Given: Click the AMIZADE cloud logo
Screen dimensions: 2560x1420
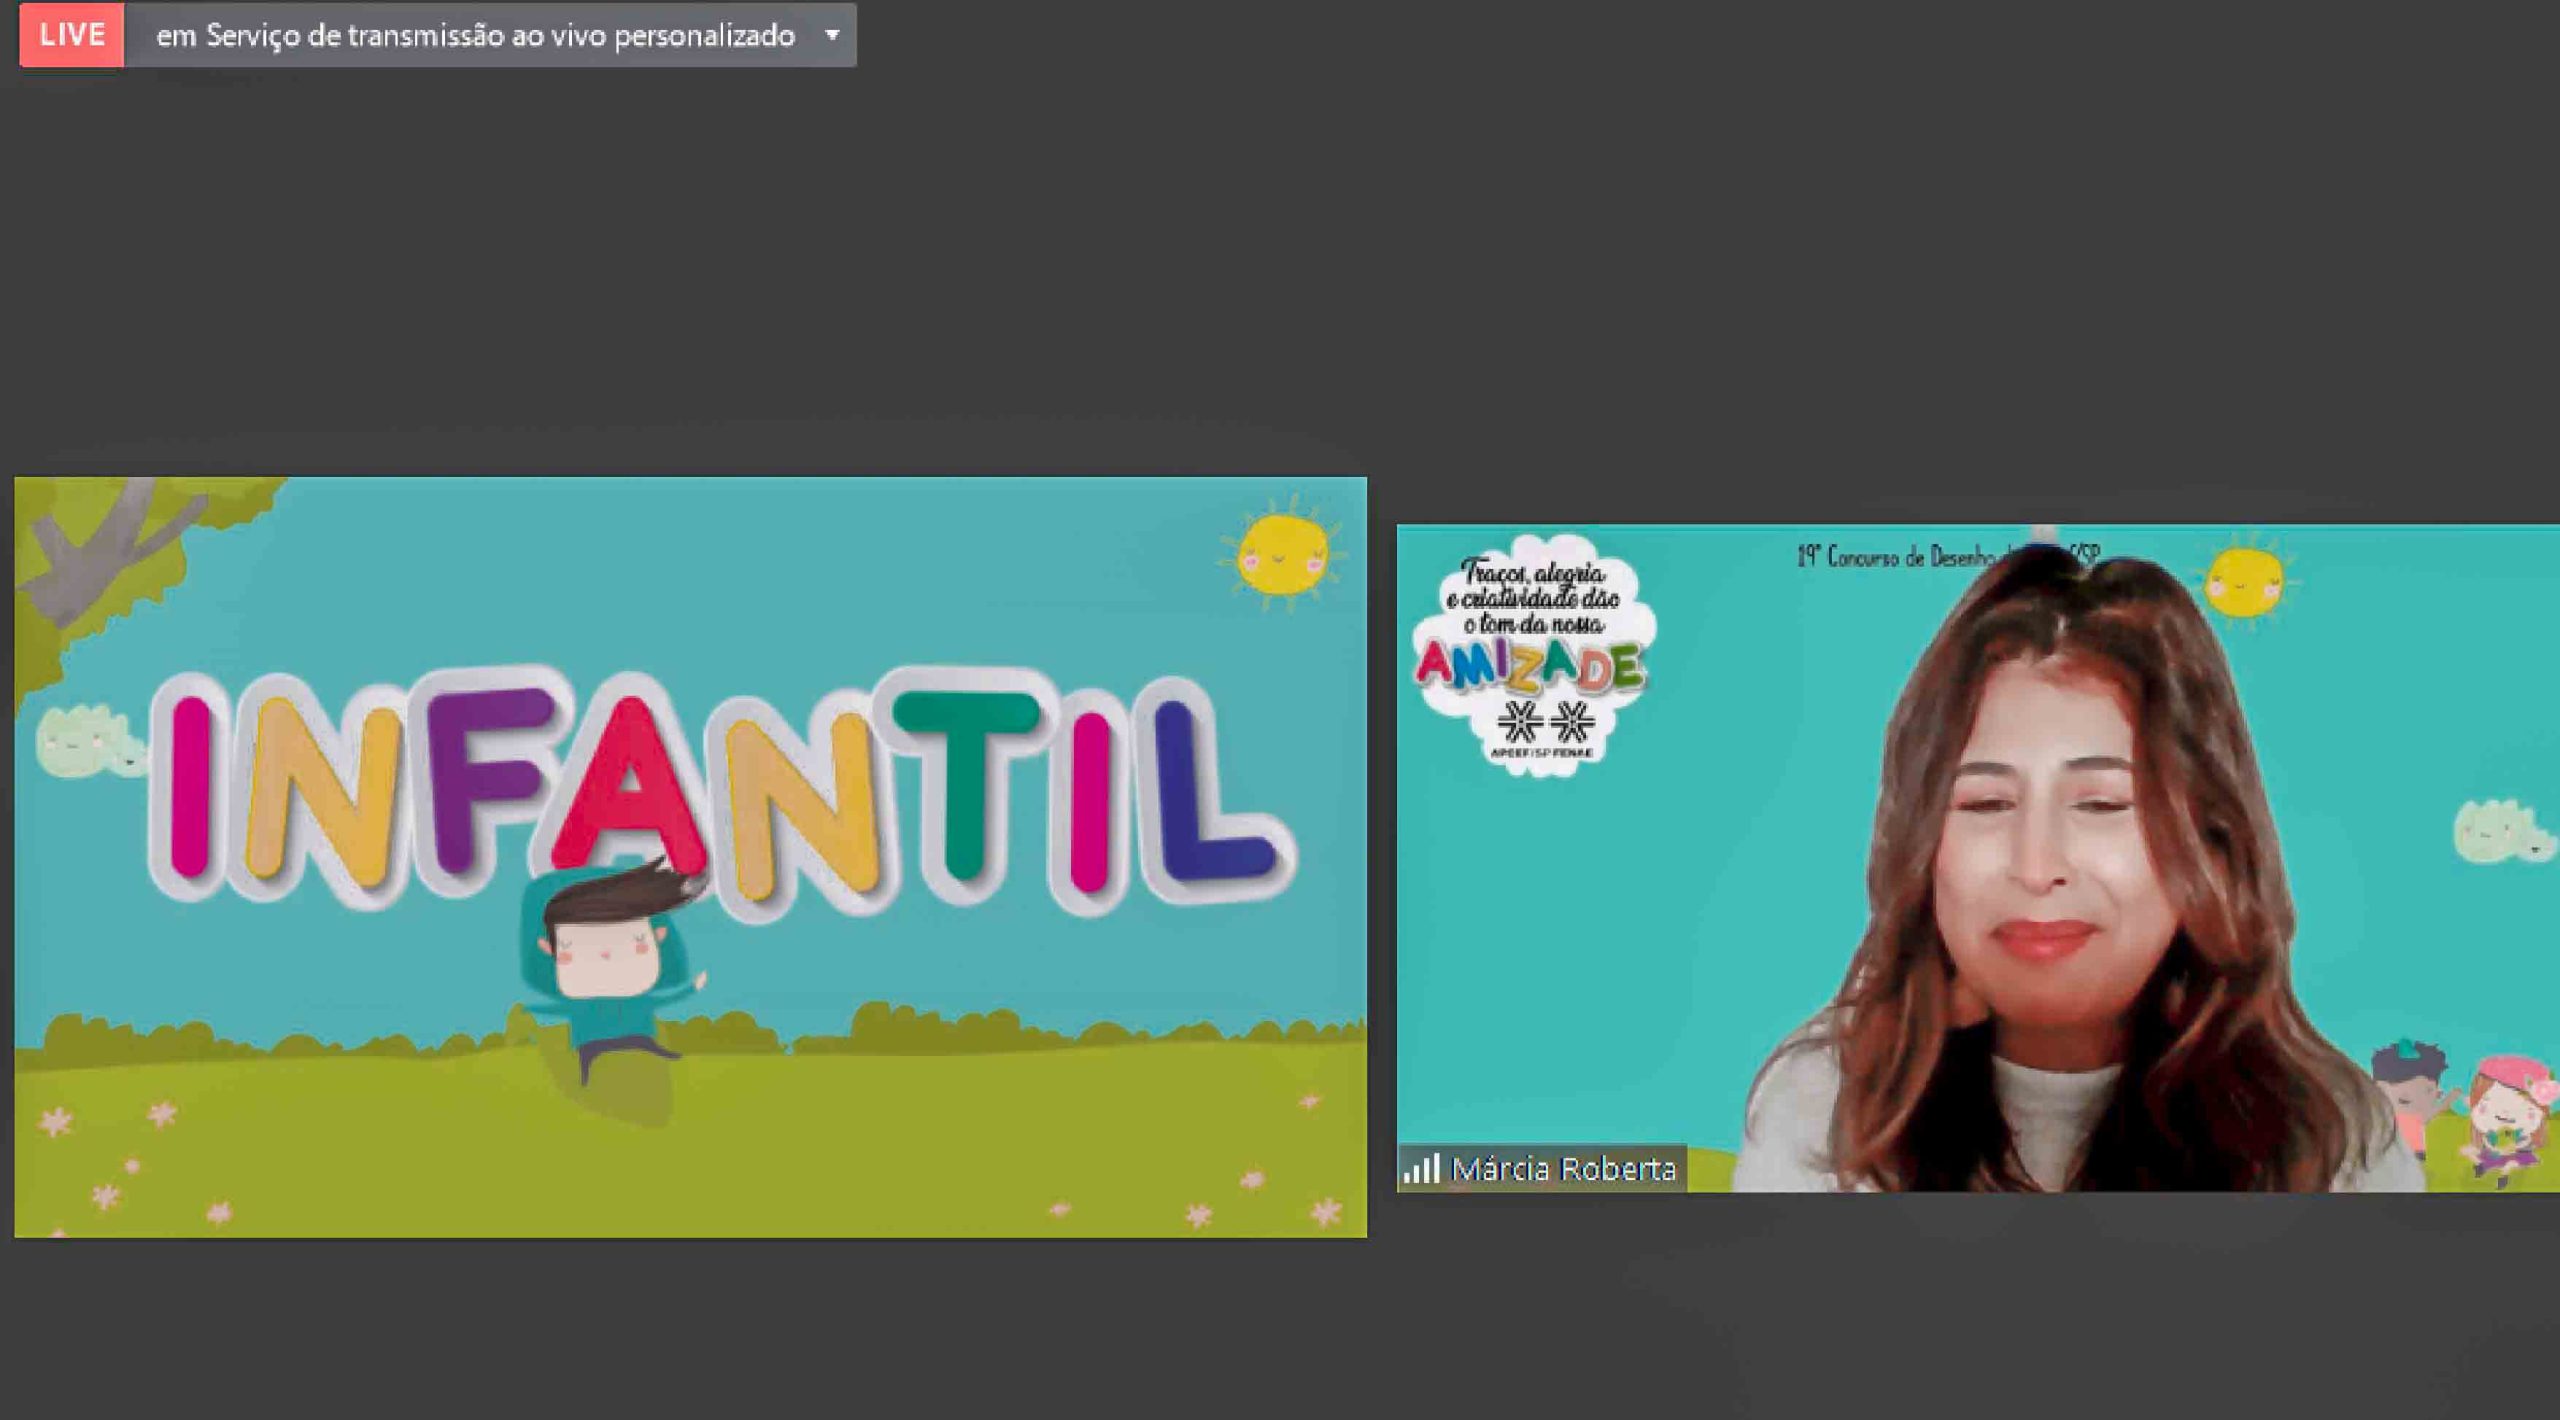Looking at the screenshot, I should tap(1532, 655).
